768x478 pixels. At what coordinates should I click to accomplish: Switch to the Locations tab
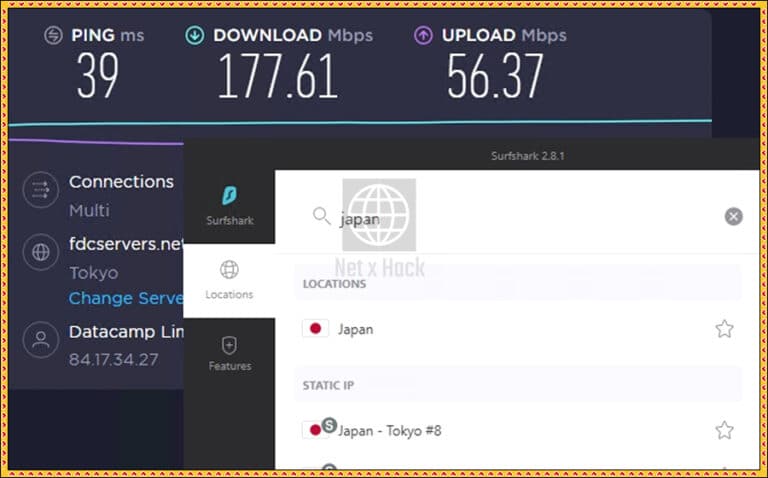click(229, 281)
